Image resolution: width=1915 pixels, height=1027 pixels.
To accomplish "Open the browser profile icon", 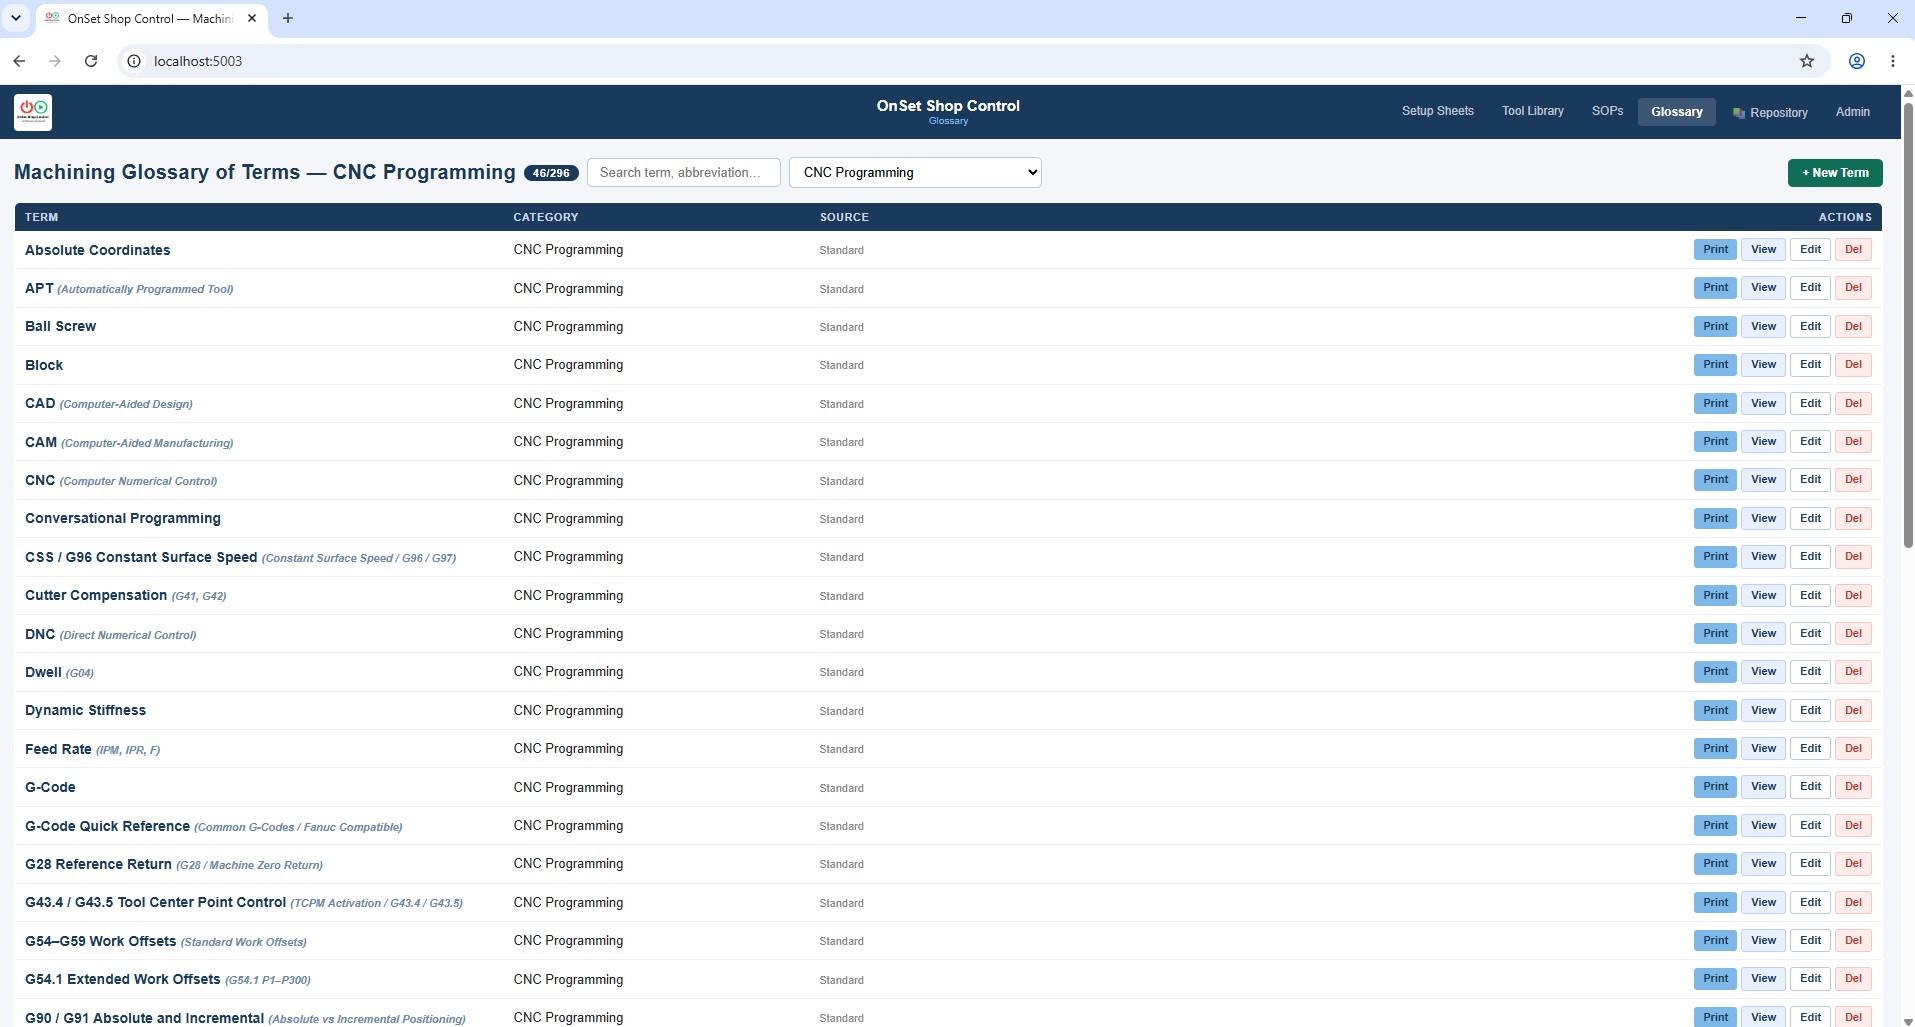I will tap(1856, 61).
